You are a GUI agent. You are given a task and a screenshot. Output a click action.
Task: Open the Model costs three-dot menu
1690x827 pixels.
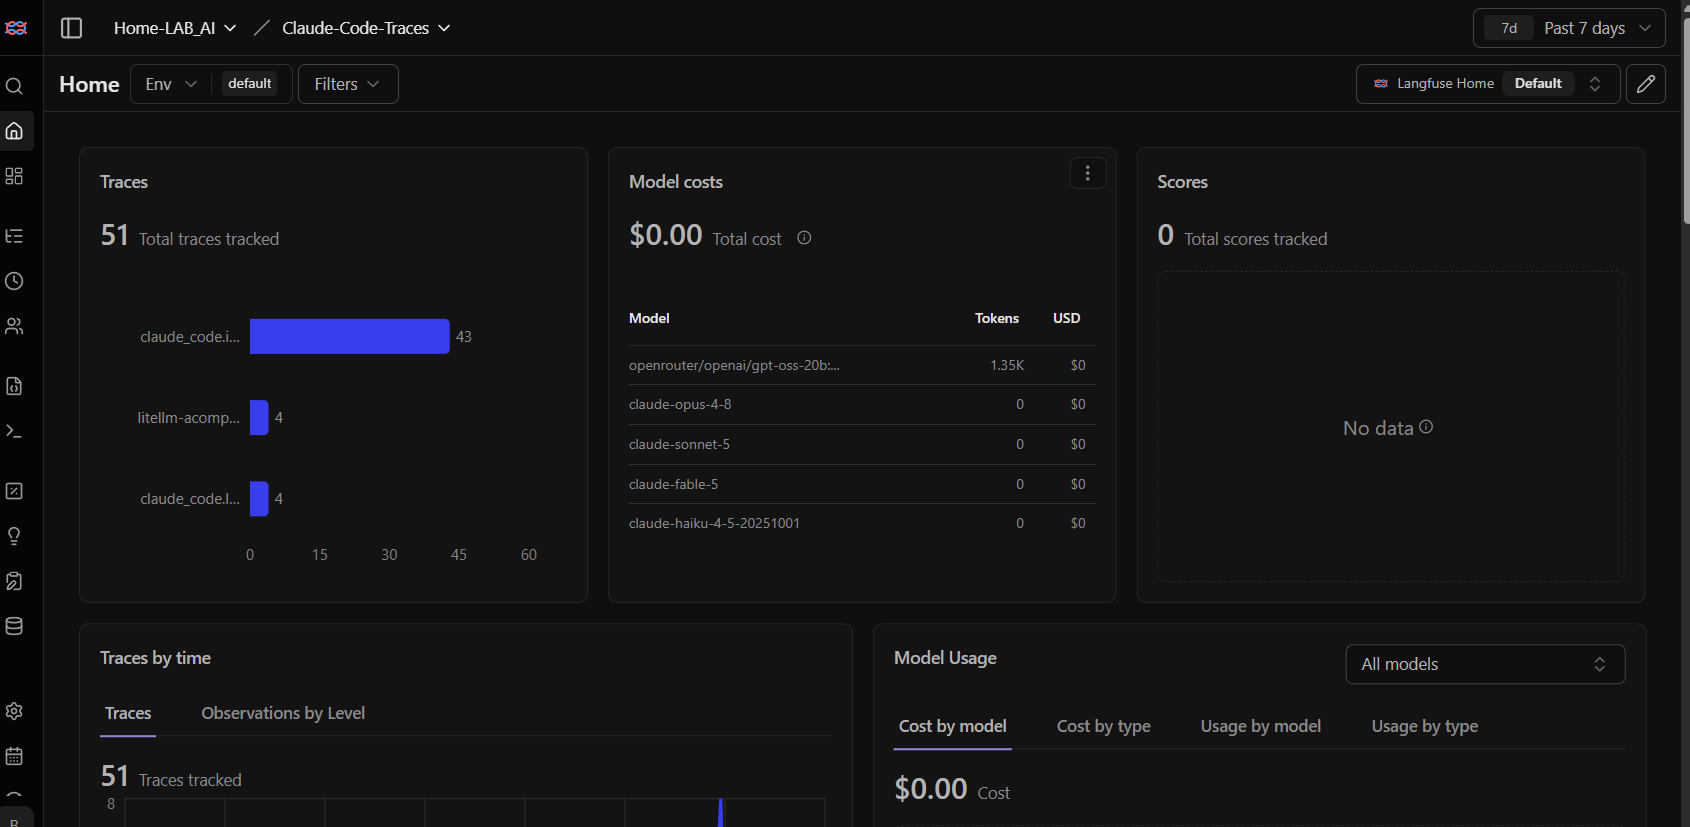pyautogui.click(x=1088, y=173)
